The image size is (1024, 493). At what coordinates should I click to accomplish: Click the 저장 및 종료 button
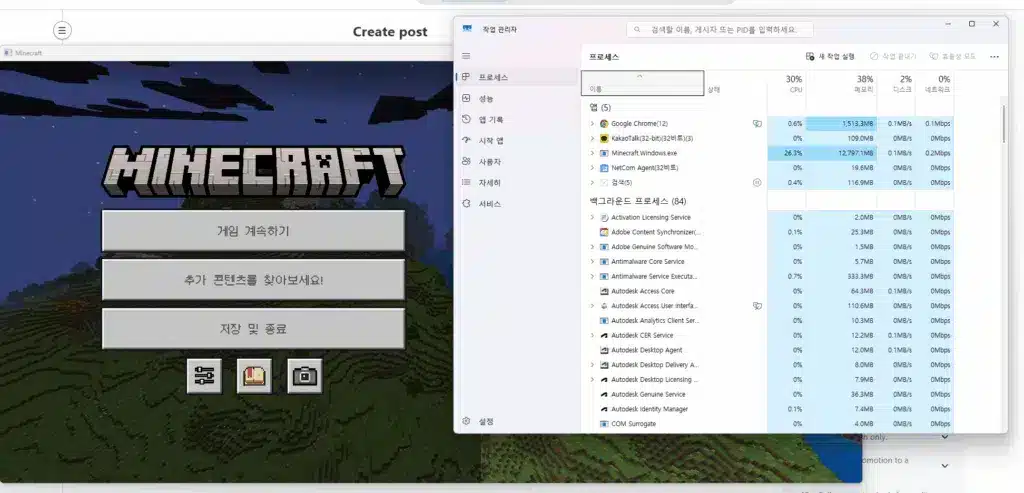253,328
